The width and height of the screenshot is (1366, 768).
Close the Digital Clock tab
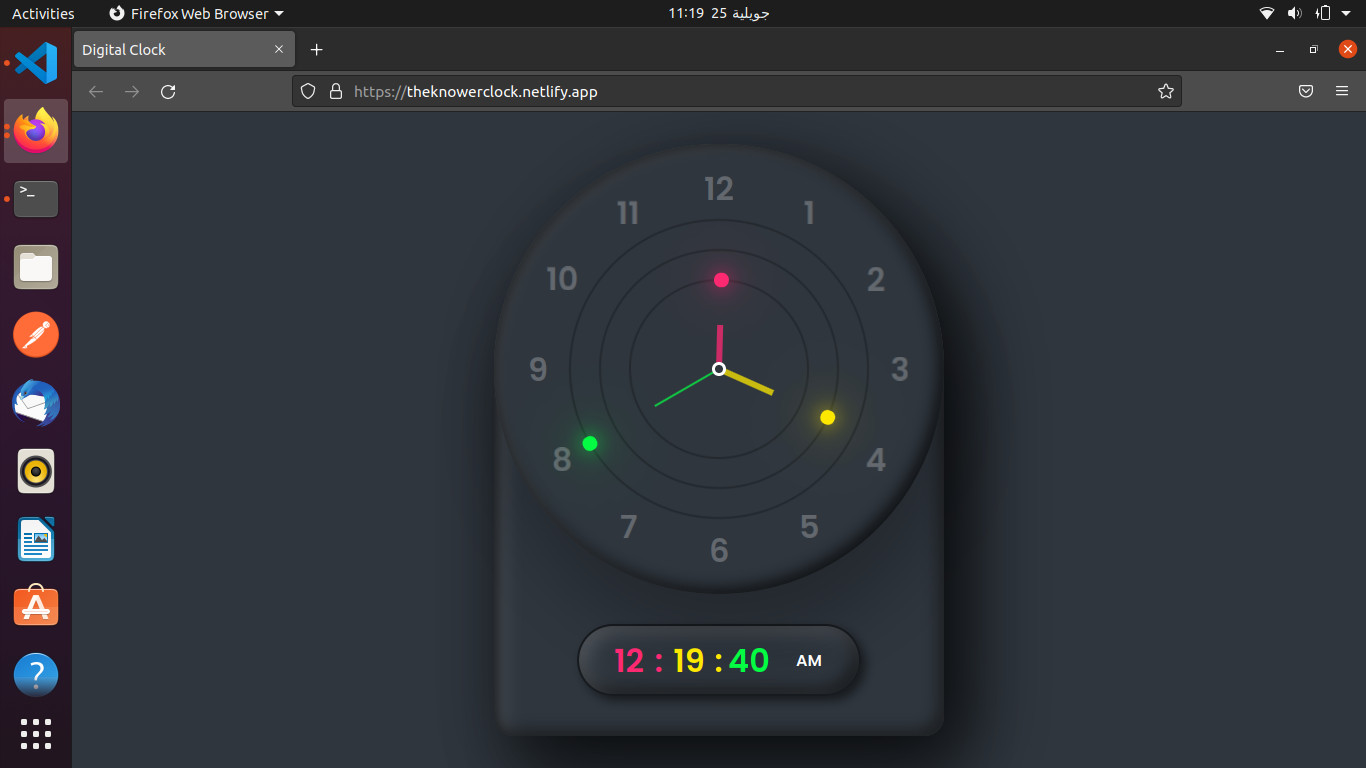pos(279,50)
